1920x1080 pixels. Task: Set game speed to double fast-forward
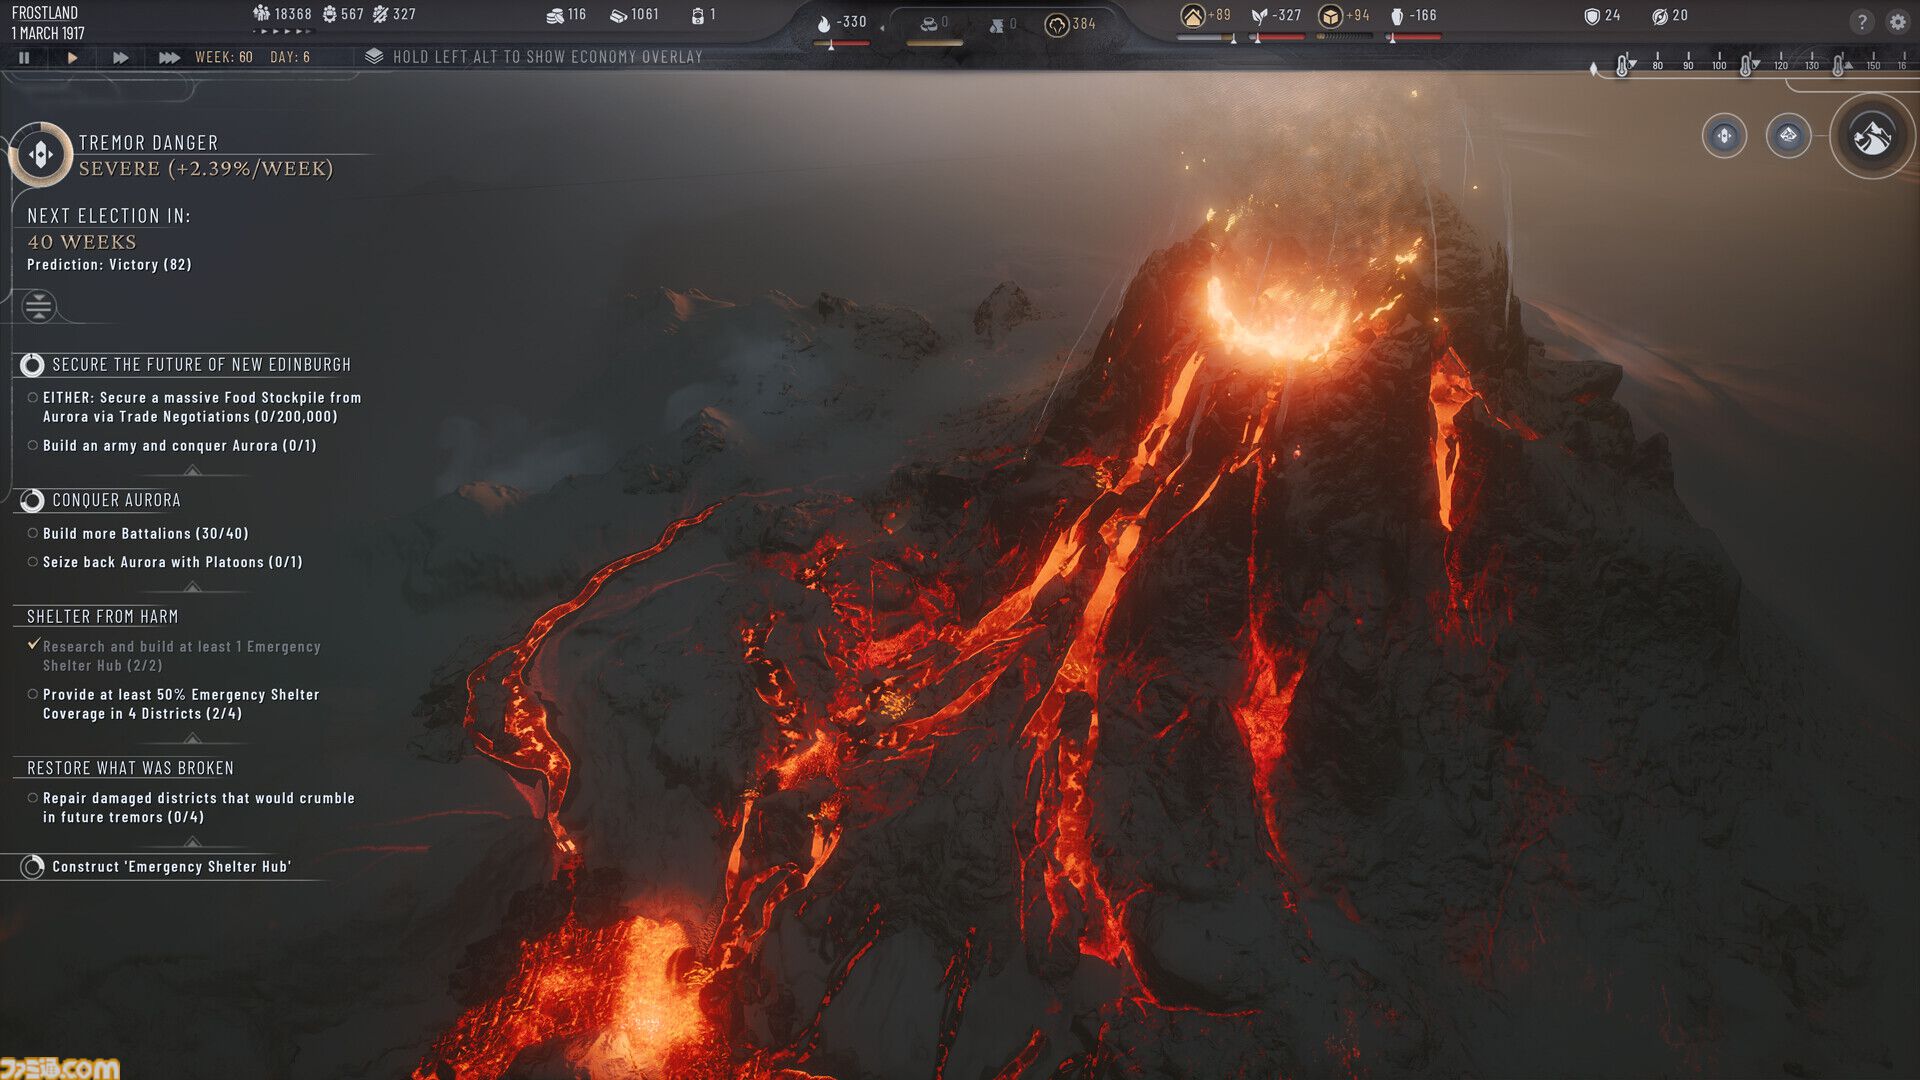(x=120, y=58)
